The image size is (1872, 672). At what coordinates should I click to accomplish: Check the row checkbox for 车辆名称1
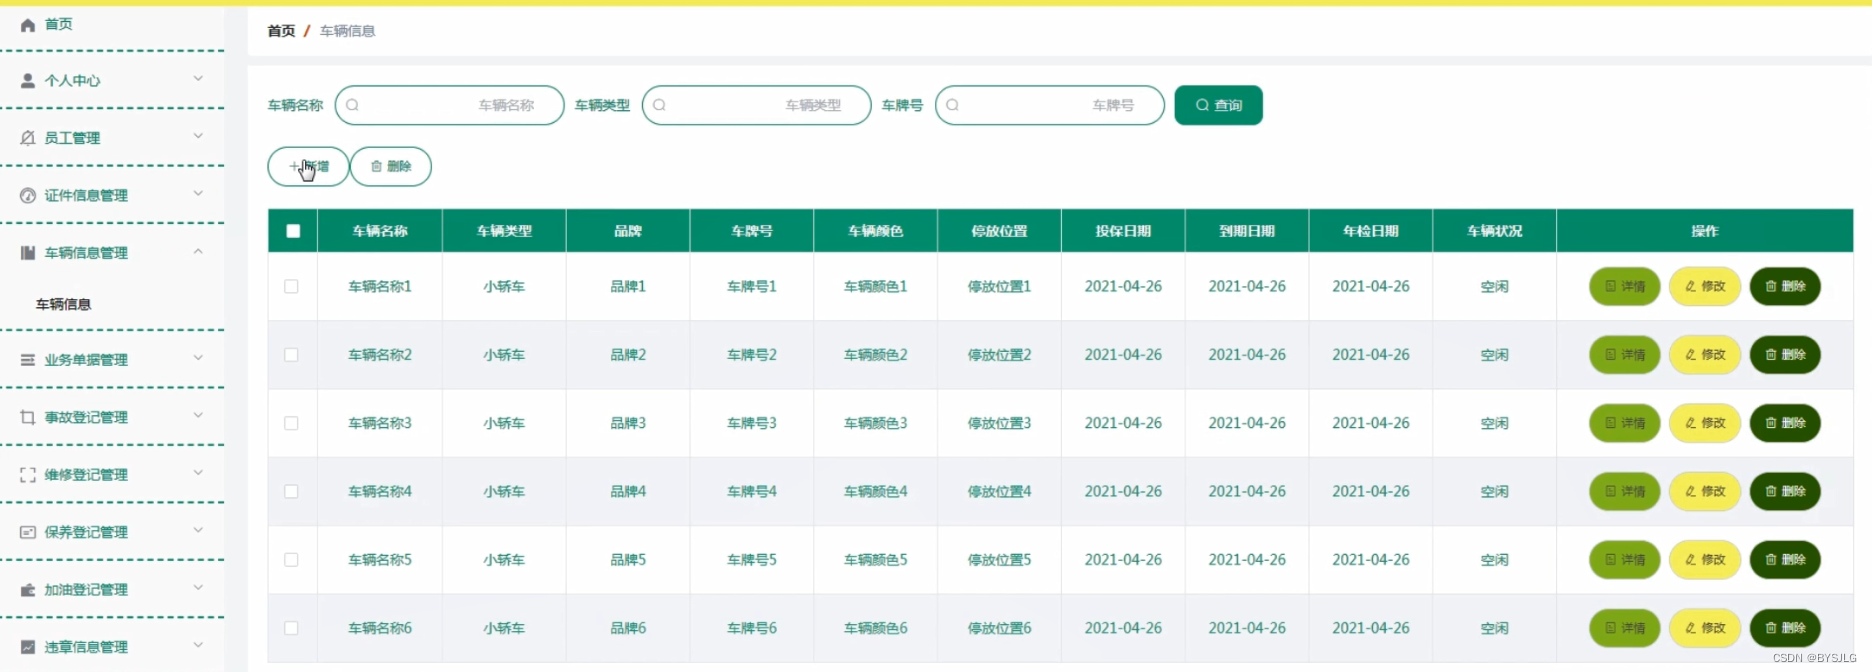coord(291,286)
